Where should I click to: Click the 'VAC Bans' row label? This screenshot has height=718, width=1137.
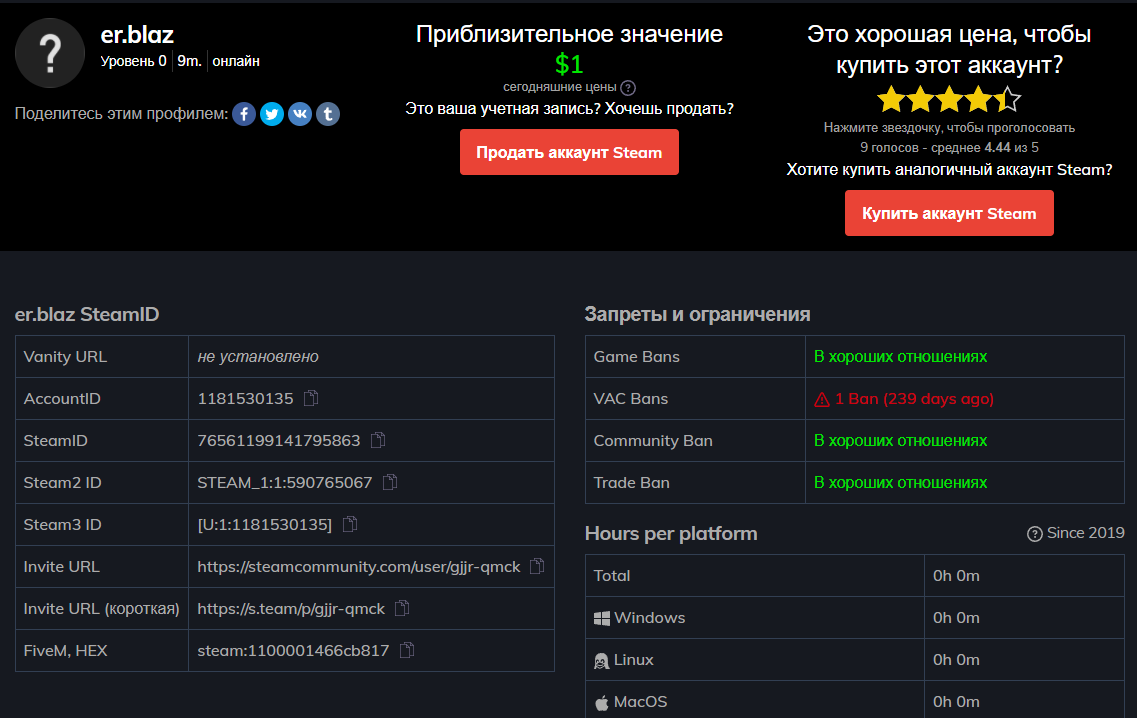tap(631, 399)
